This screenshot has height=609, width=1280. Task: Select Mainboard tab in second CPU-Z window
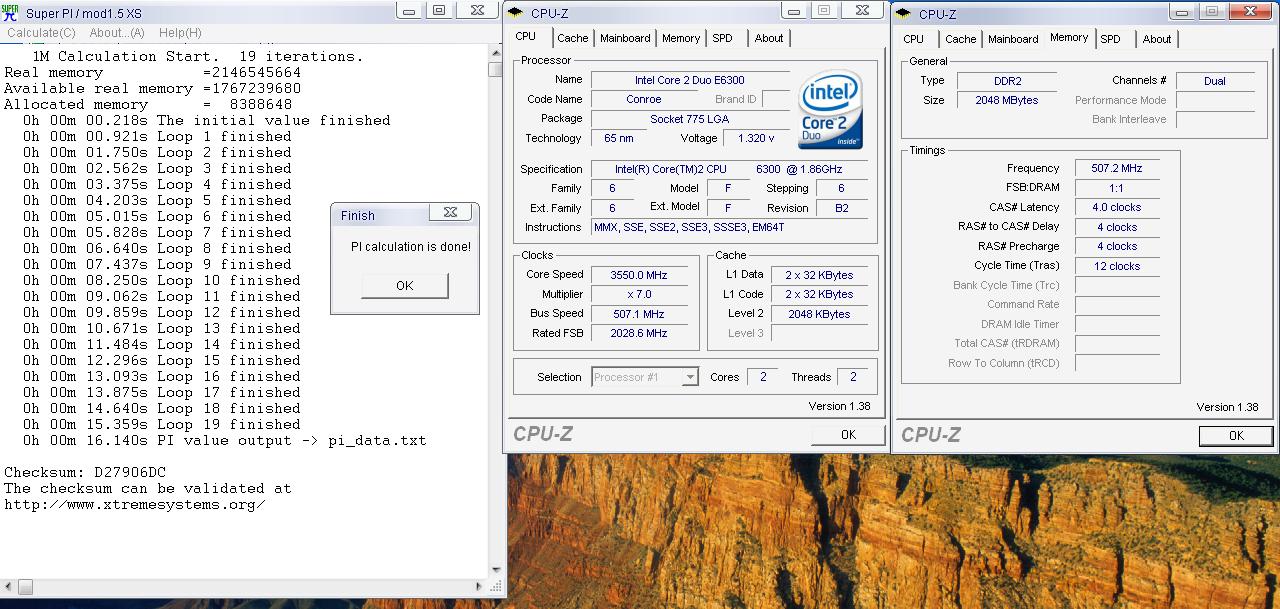coord(1013,39)
